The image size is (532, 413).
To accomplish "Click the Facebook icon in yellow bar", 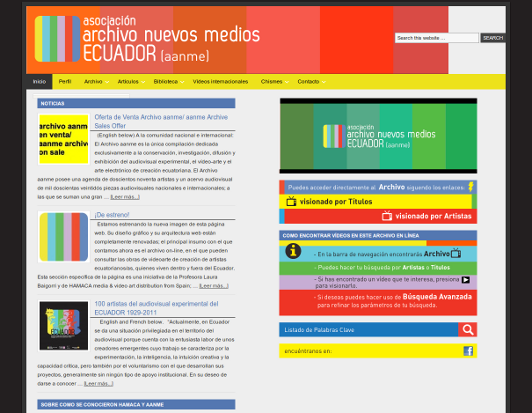I will click(468, 351).
